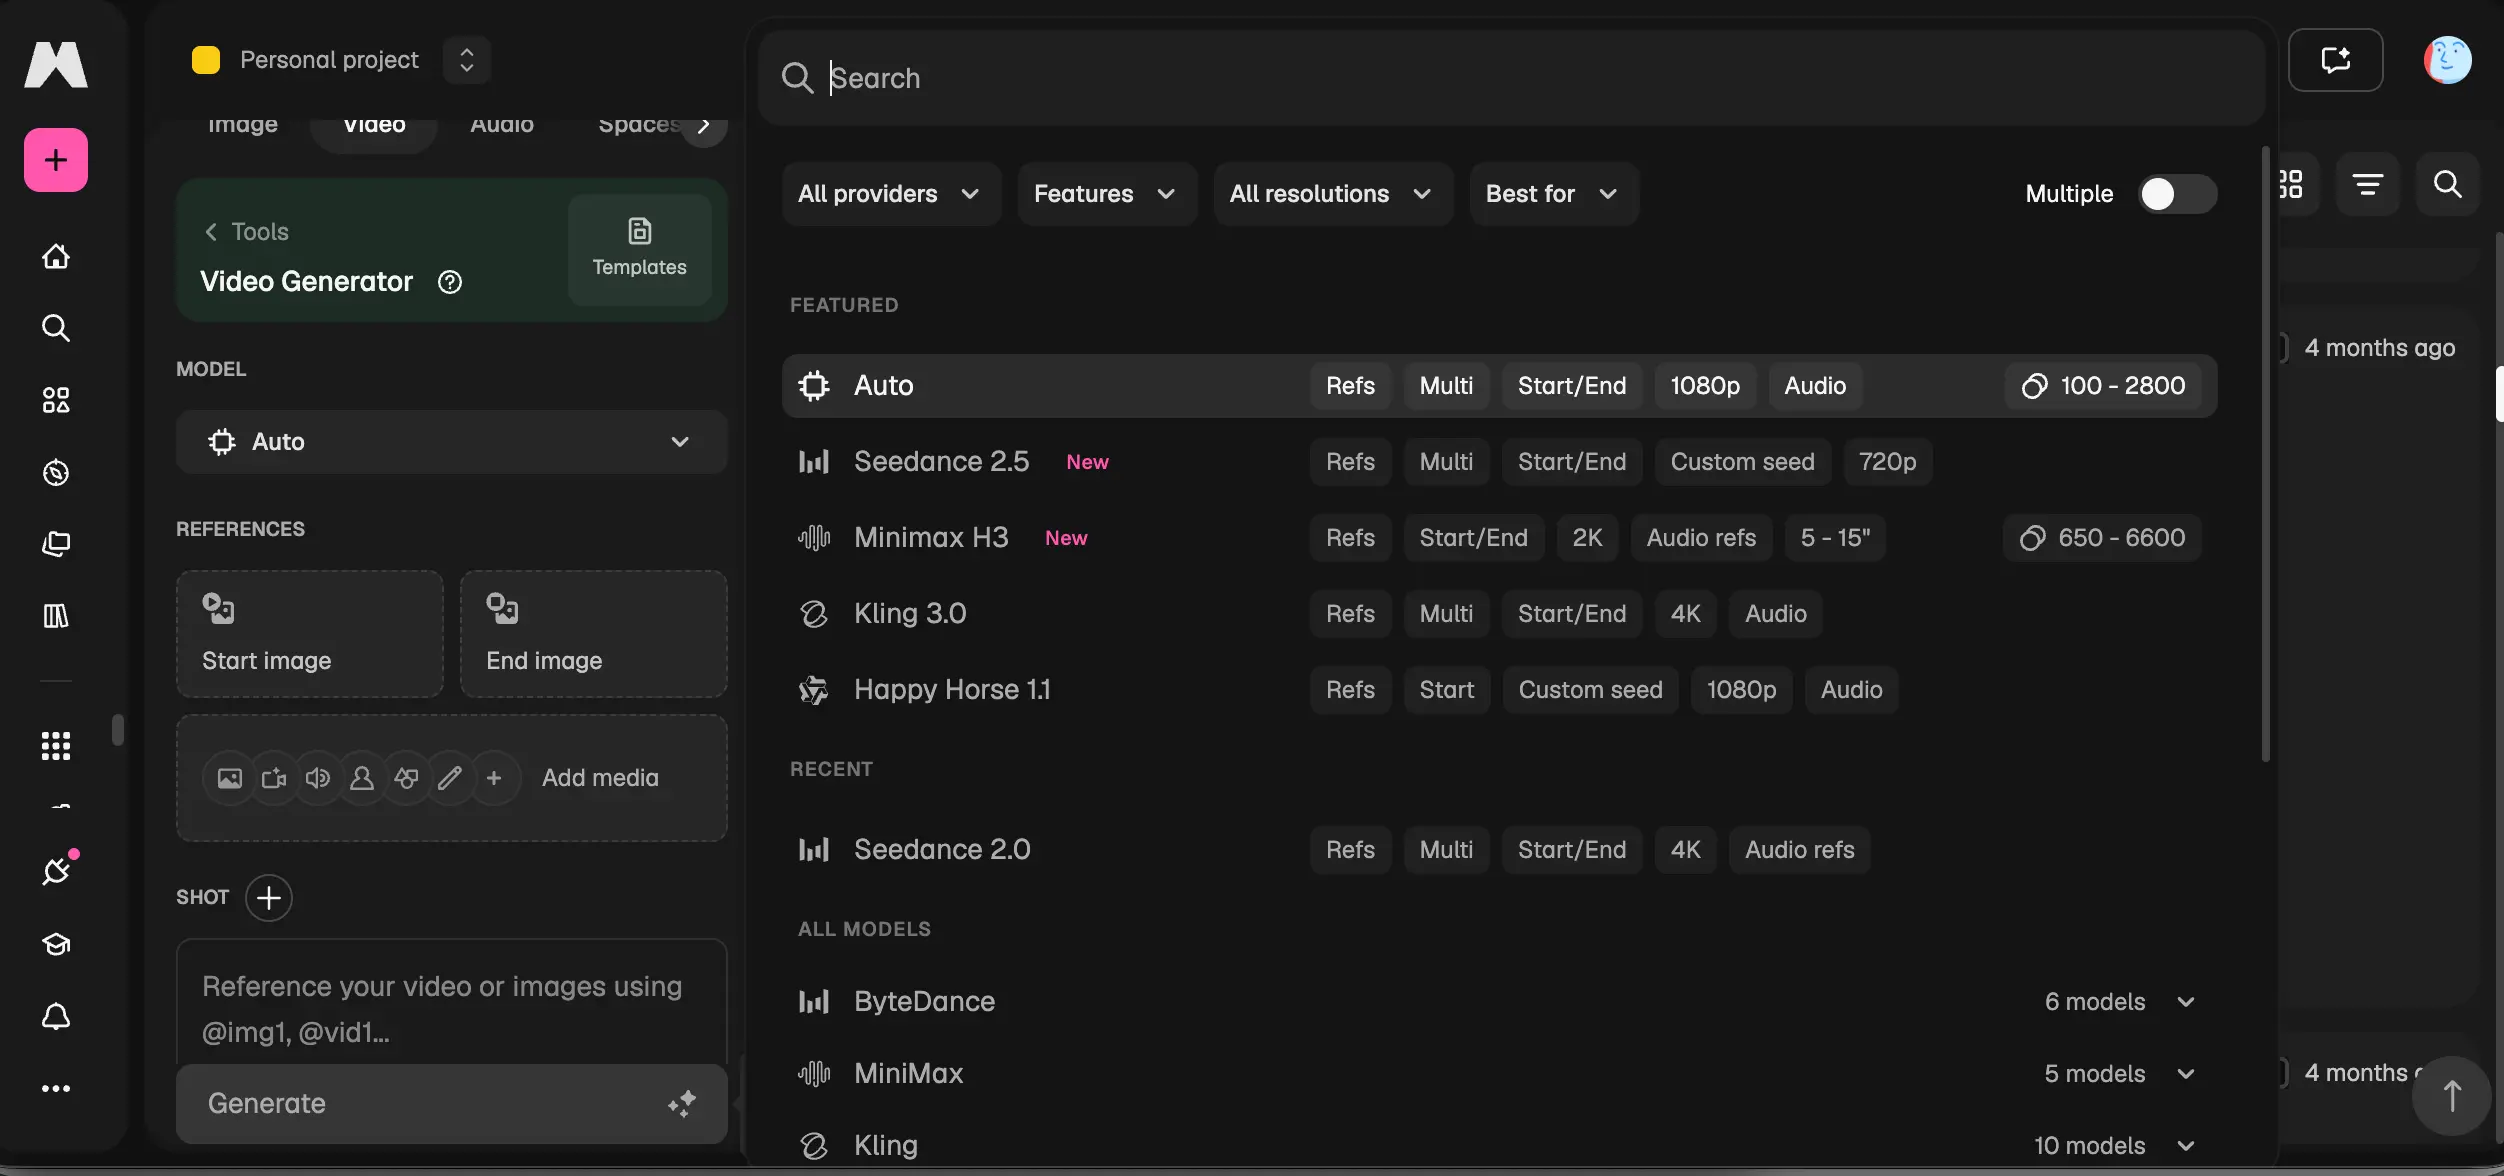2504x1176 pixels.
Task: Click the pencil icon in Add media
Action: [450, 778]
